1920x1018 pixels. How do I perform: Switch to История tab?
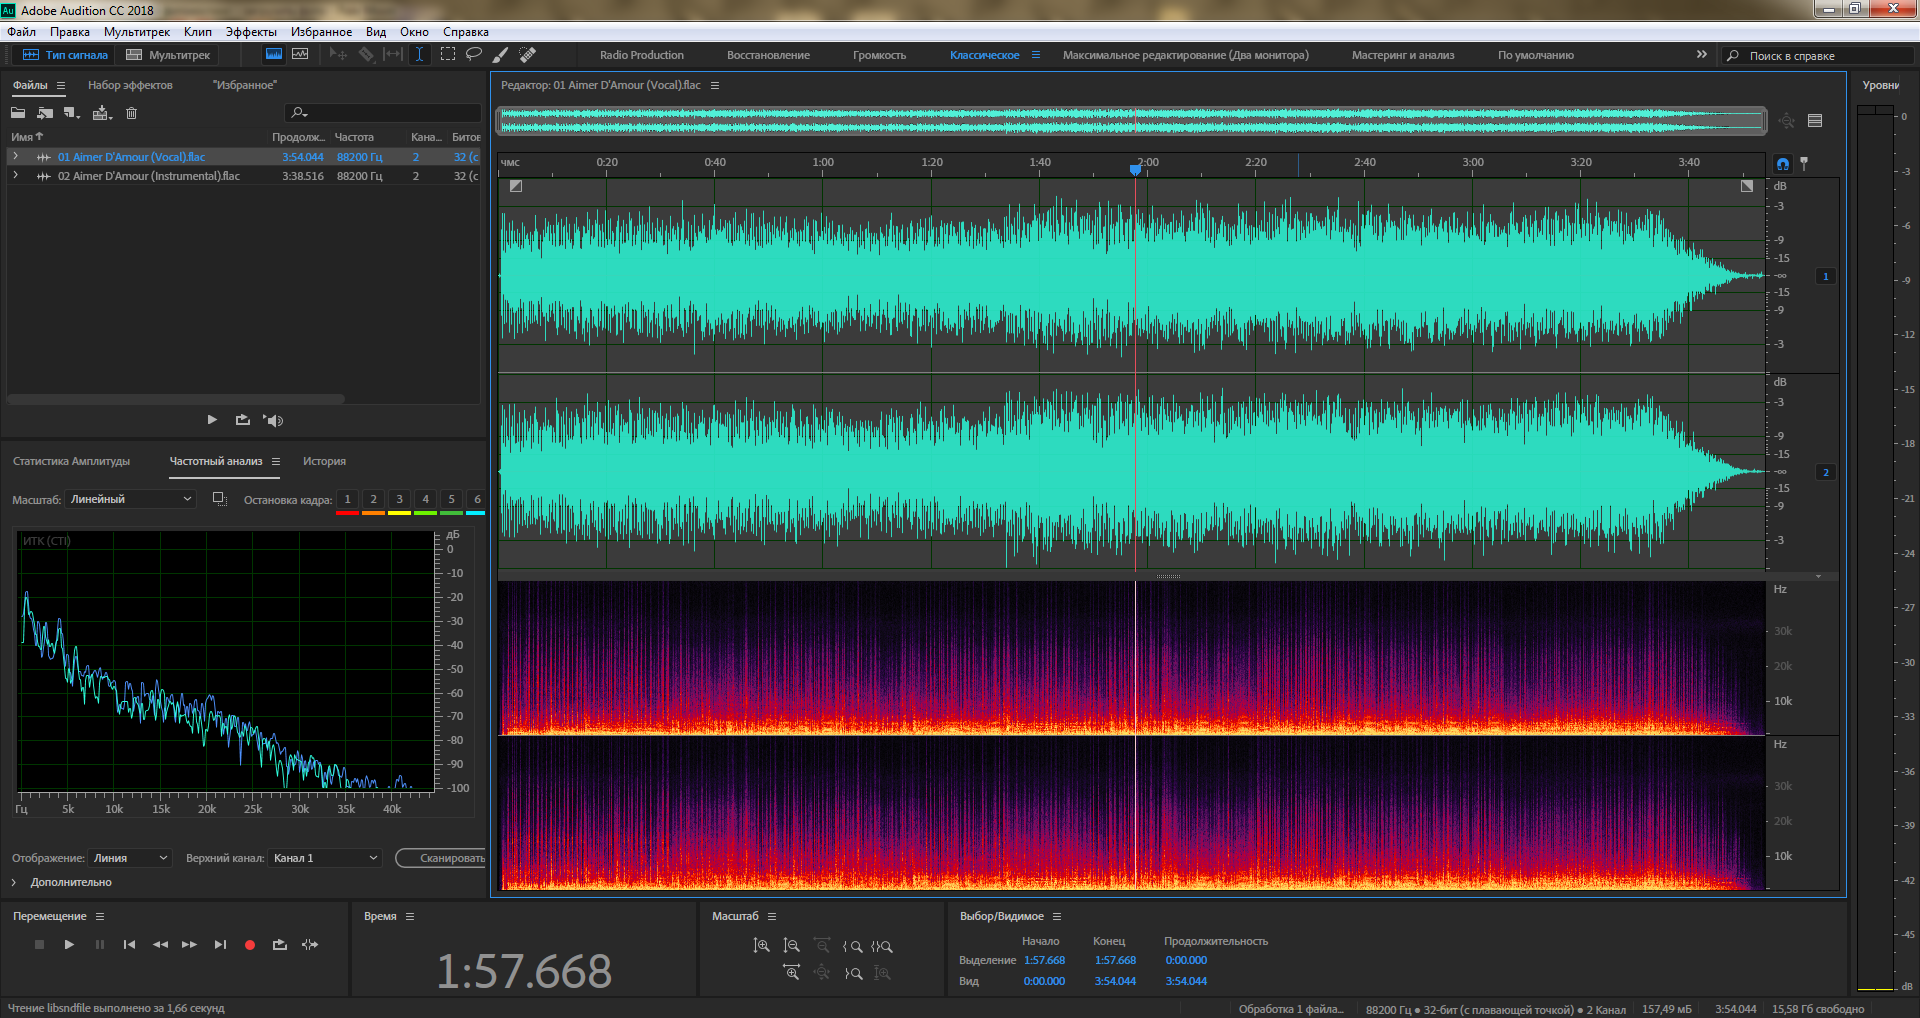324,462
